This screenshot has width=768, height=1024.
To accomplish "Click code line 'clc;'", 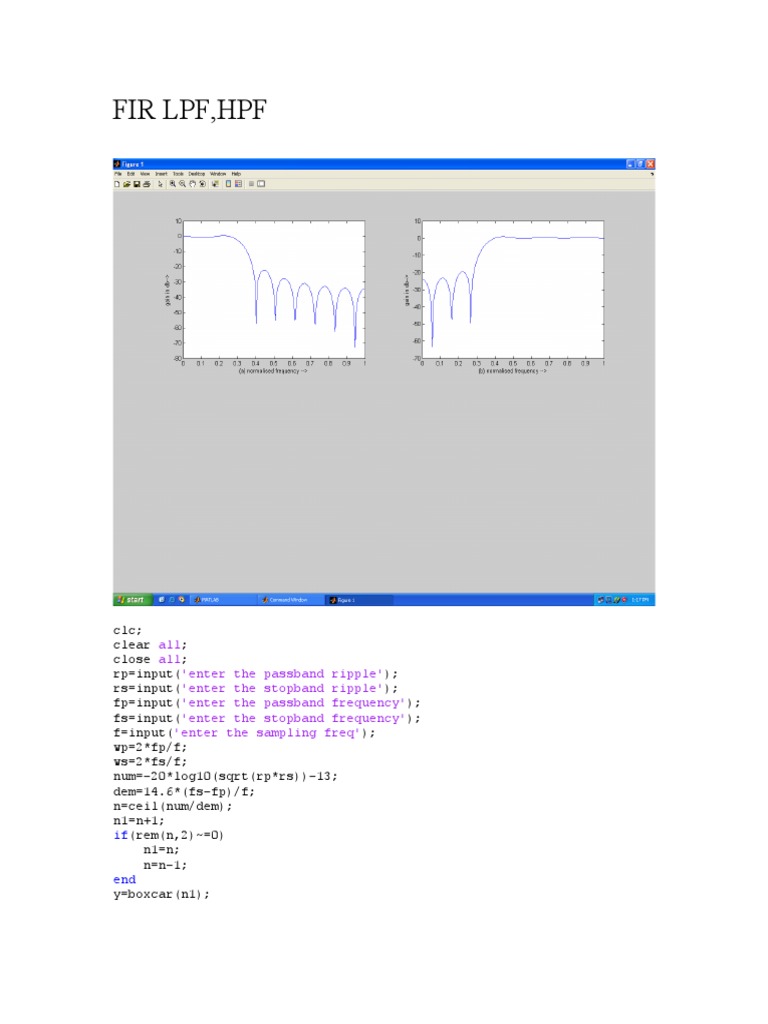I will [127, 631].
